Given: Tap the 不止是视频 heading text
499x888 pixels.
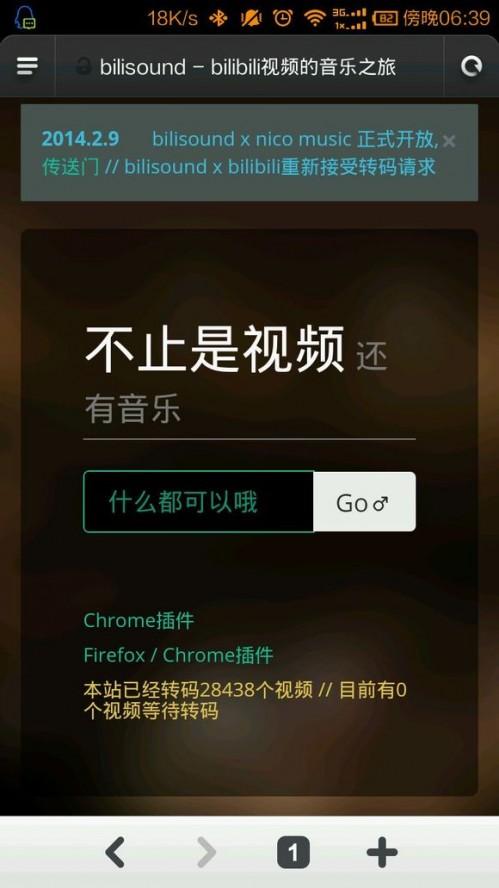Looking at the screenshot, I should click(x=215, y=348).
